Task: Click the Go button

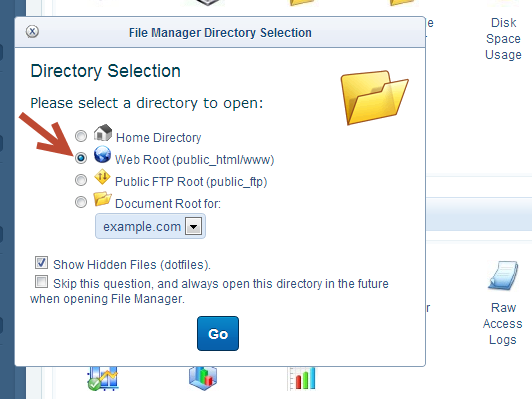Action: 218,334
